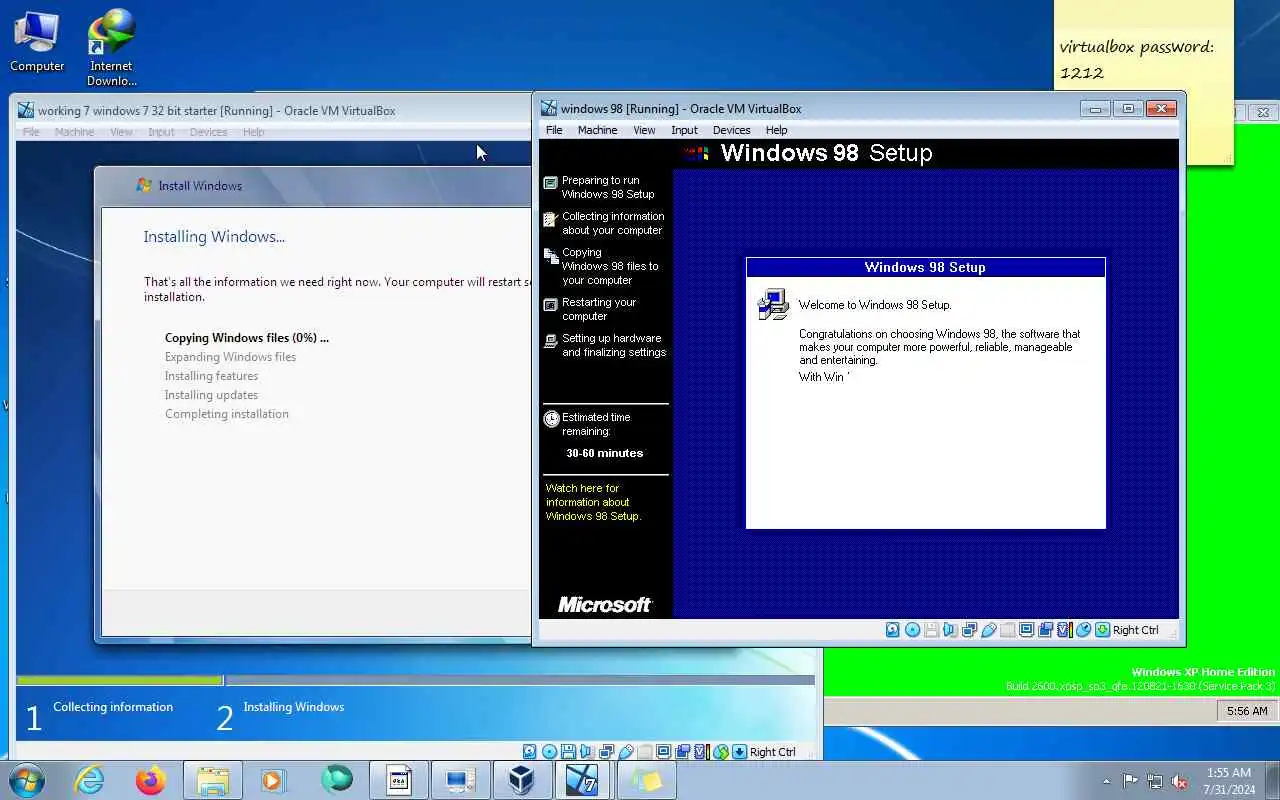Click floppy disk icon in windows 98 status bar
Image resolution: width=1280 pixels, height=800 pixels.
tap(931, 630)
